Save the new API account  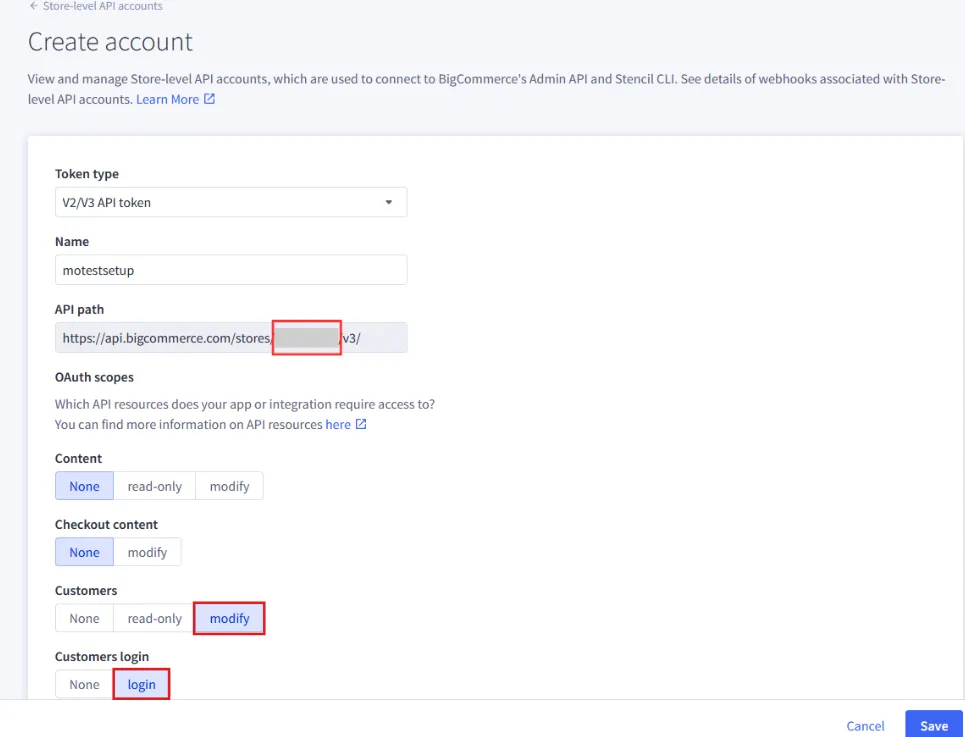pos(934,725)
